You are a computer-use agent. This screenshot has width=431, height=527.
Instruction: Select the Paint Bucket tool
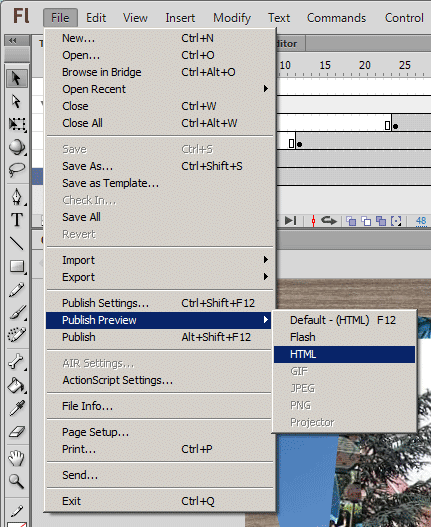16,385
